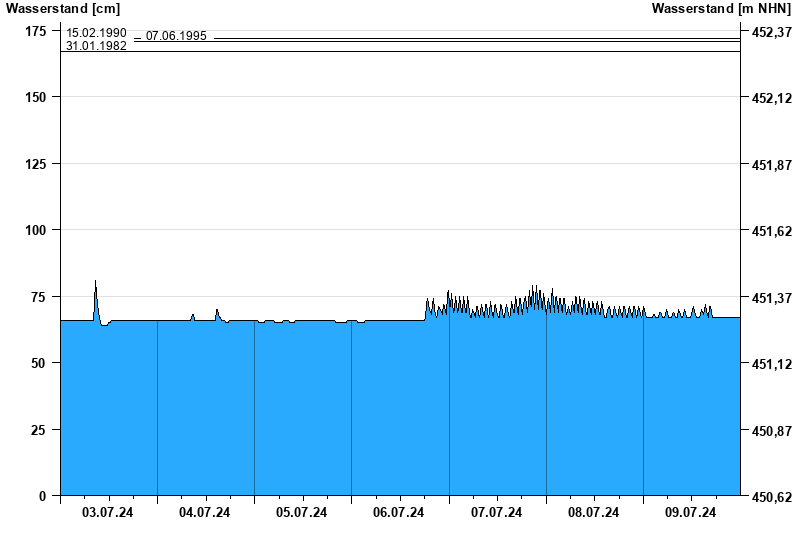Click the 450,62 value on right axis
The height and width of the screenshot is (550, 800).
(771, 497)
